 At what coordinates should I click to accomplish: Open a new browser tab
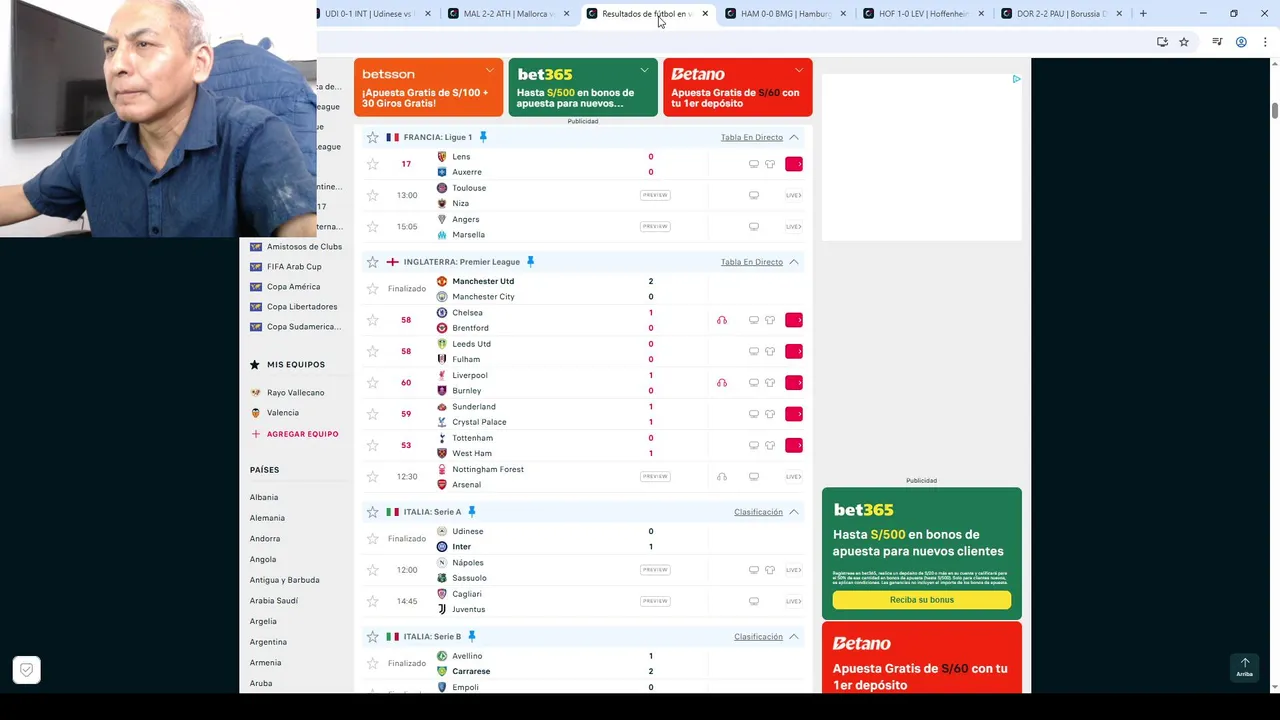[1143, 14]
